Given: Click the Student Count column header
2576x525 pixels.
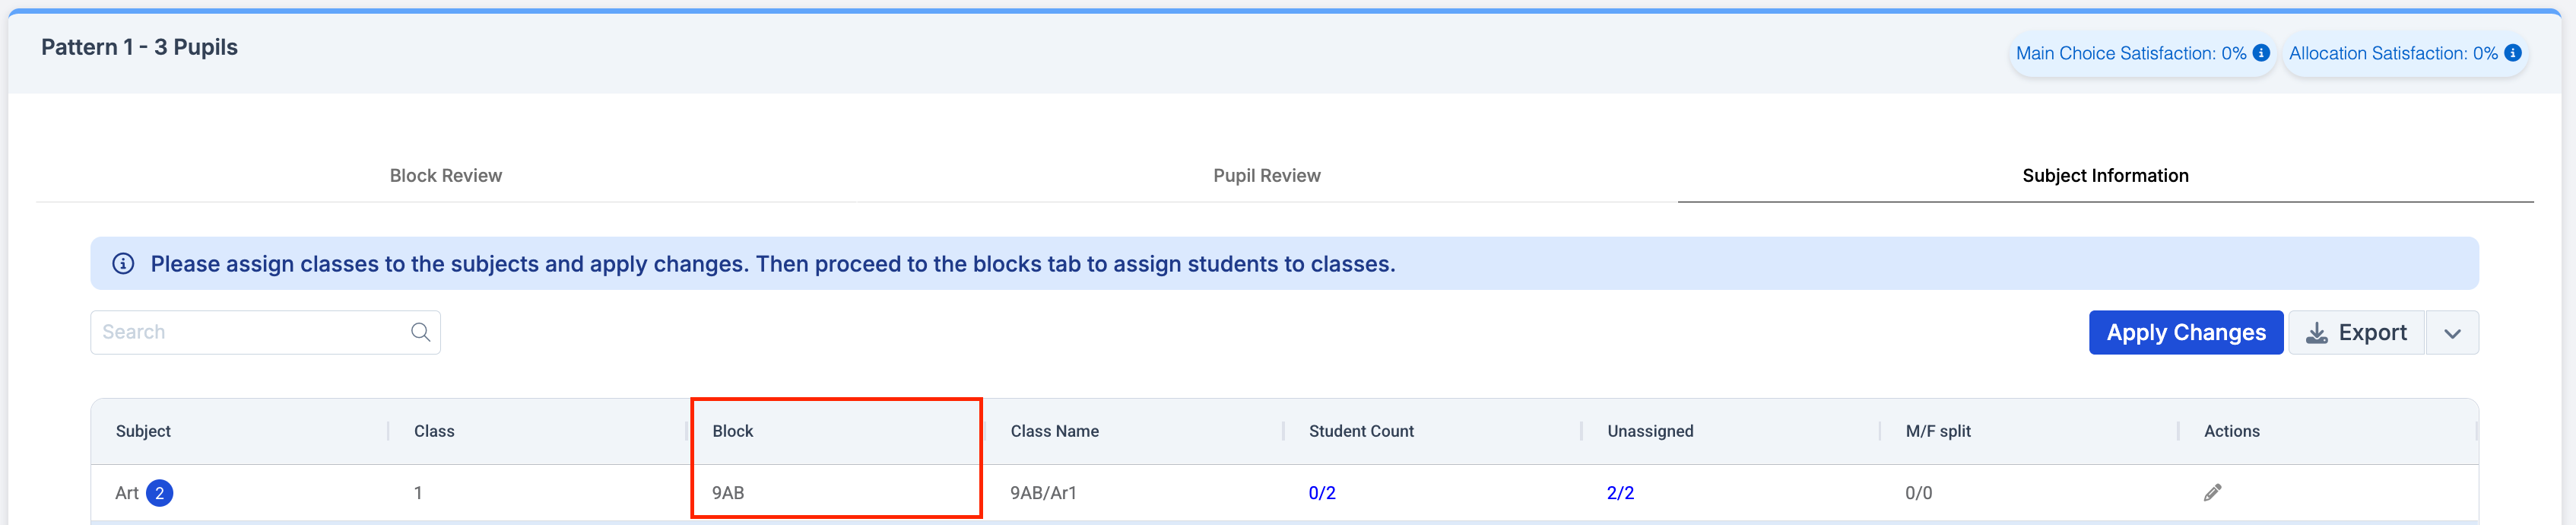Looking at the screenshot, I should click(1361, 431).
